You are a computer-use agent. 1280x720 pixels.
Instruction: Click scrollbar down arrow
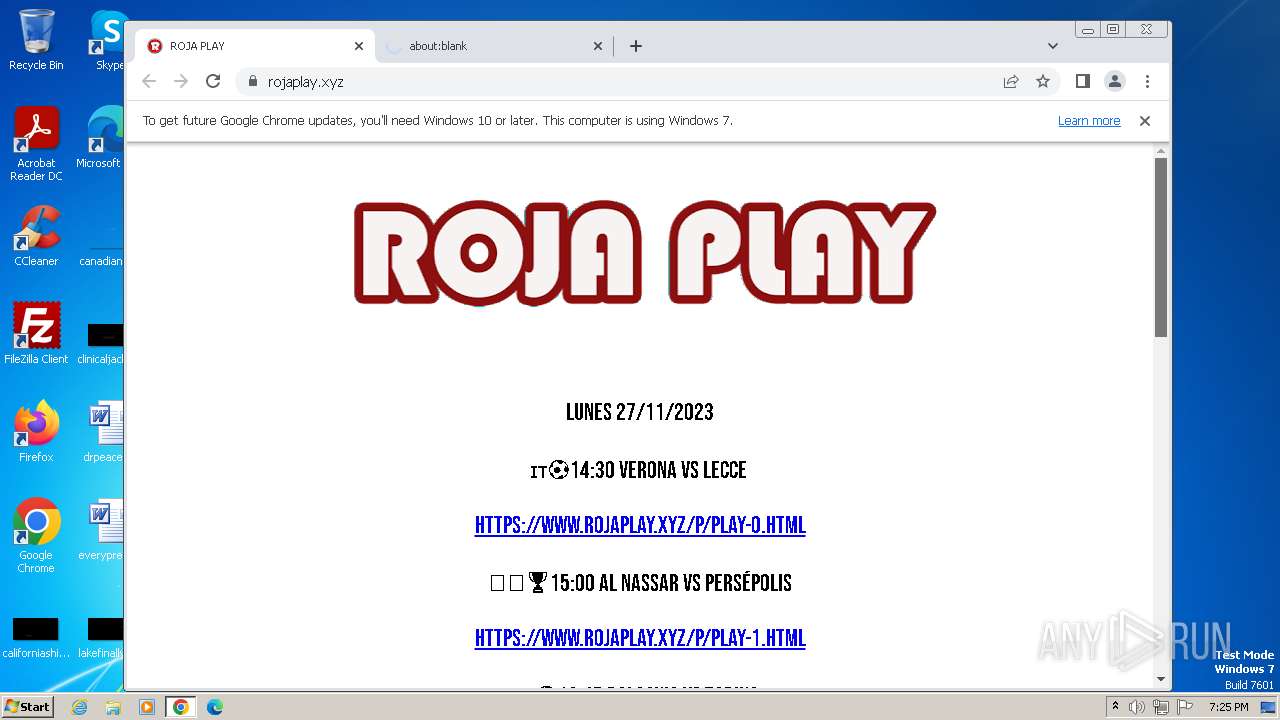pyautogui.click(x=1161, y=679)
